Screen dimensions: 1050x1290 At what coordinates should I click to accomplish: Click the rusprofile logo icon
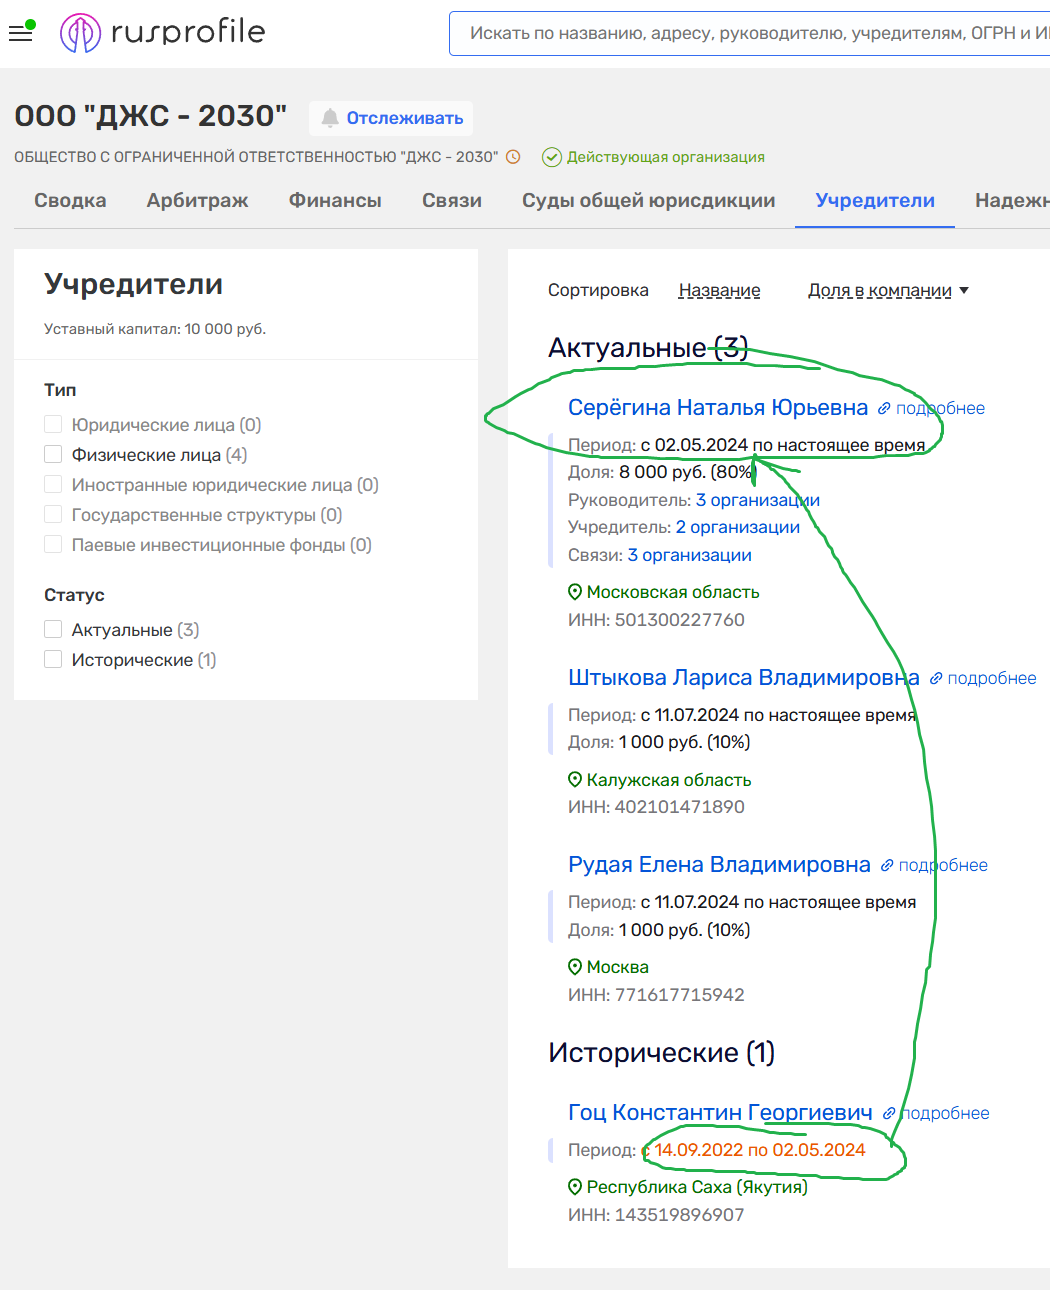80,33
